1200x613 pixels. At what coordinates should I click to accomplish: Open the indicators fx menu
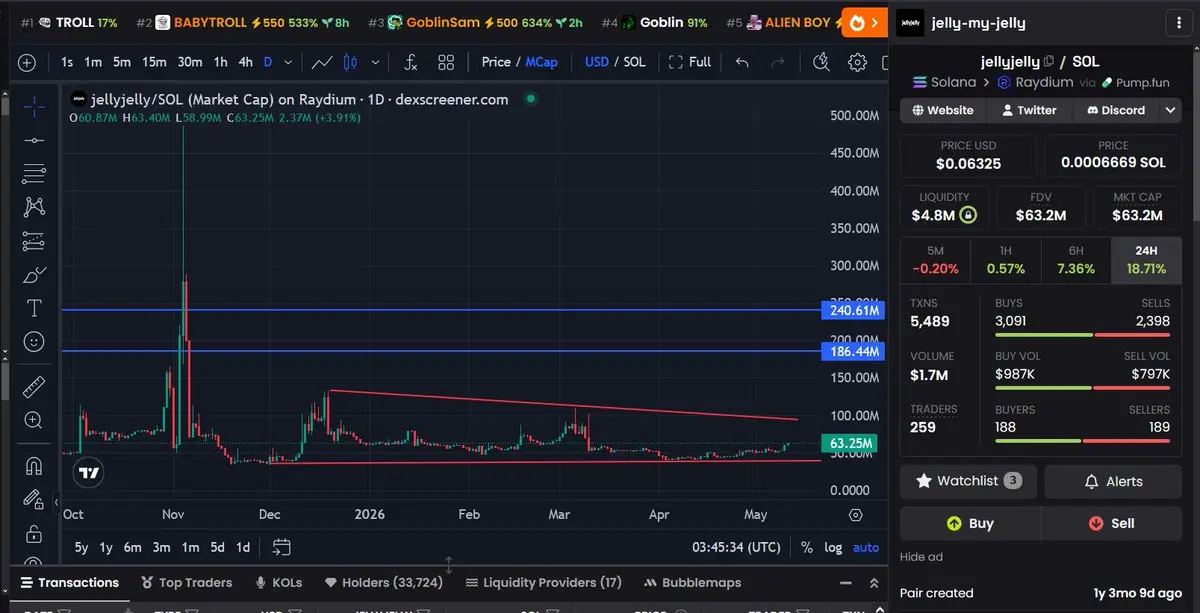(x=410, y=62)
